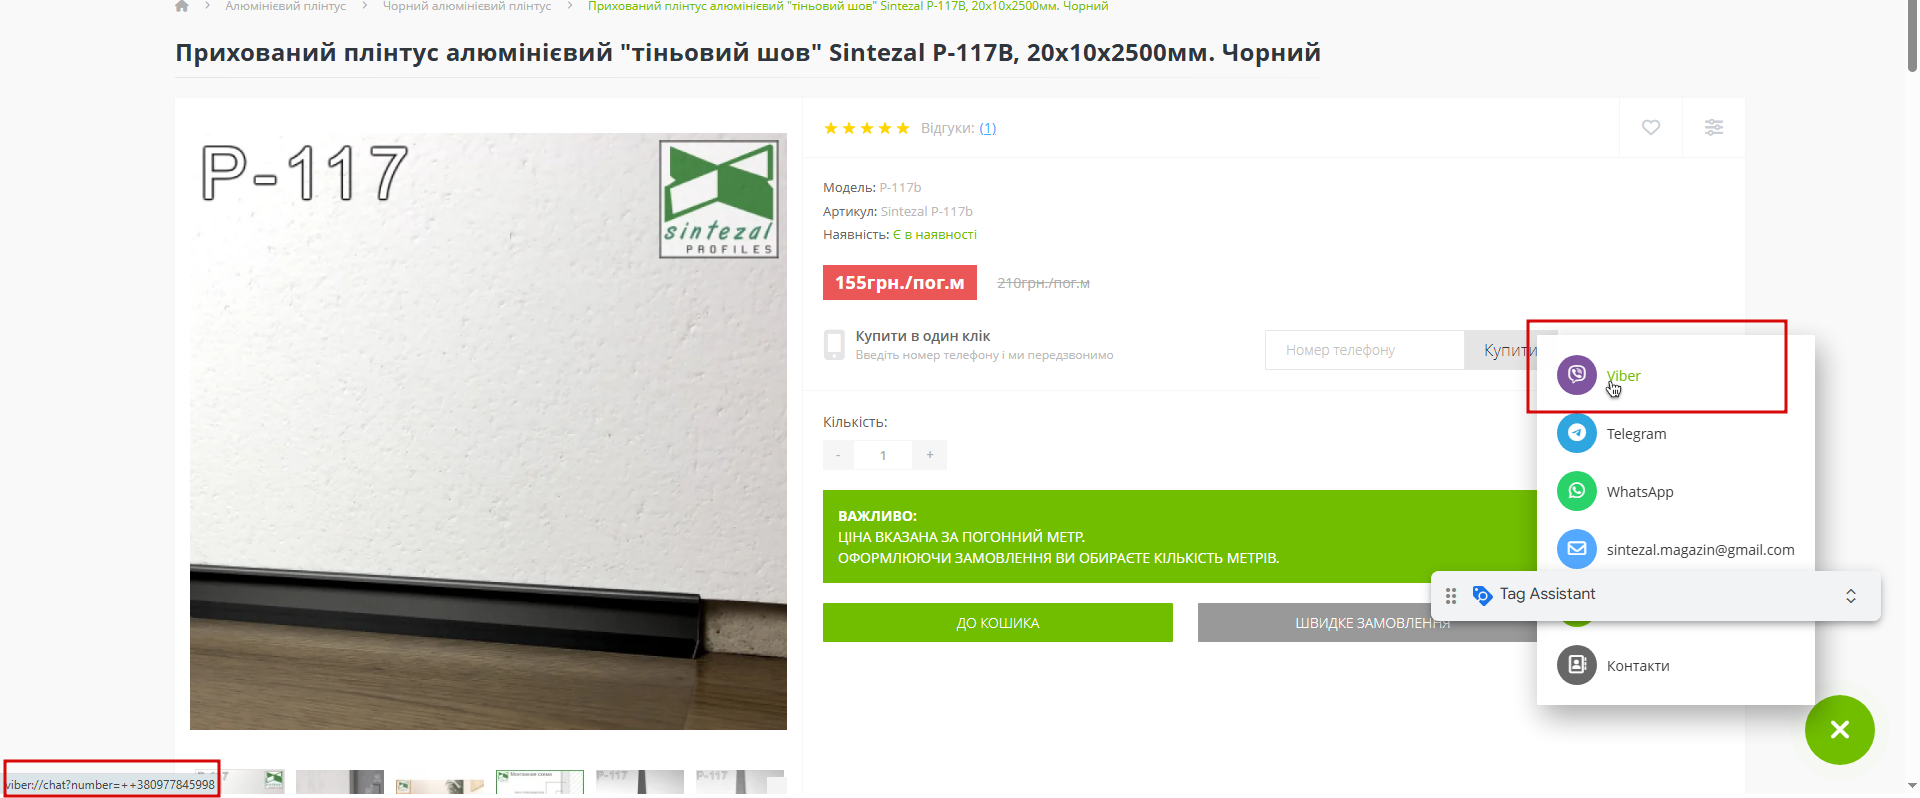Screen dimensions: 1920x798
Task: Click the compare sliders icon
Action: (x=1714, y=127)
